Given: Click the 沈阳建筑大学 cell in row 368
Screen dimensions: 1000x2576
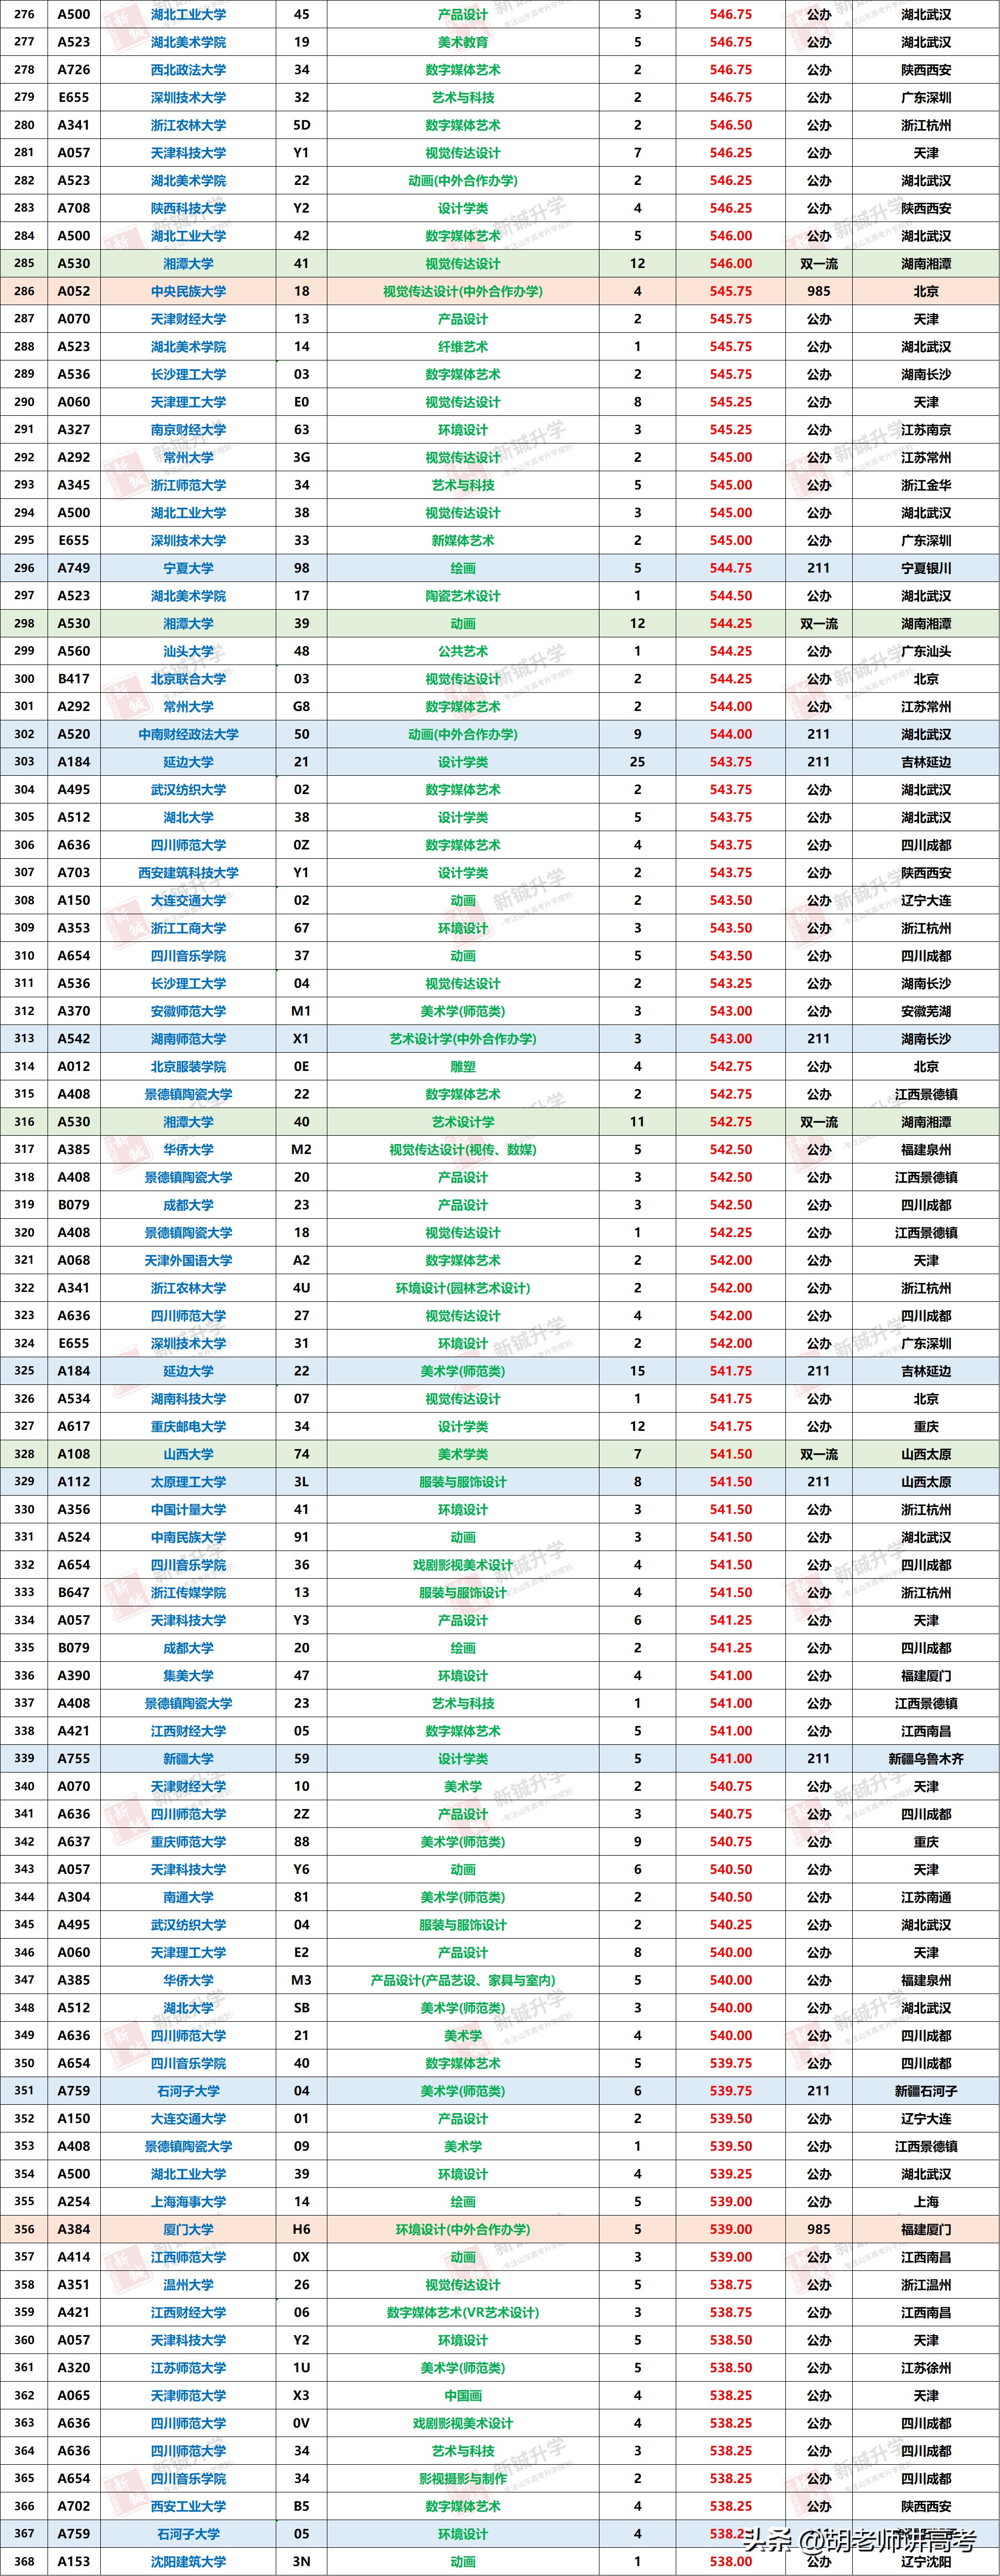Looking at the screenshot, I should tap(188, 2561).
